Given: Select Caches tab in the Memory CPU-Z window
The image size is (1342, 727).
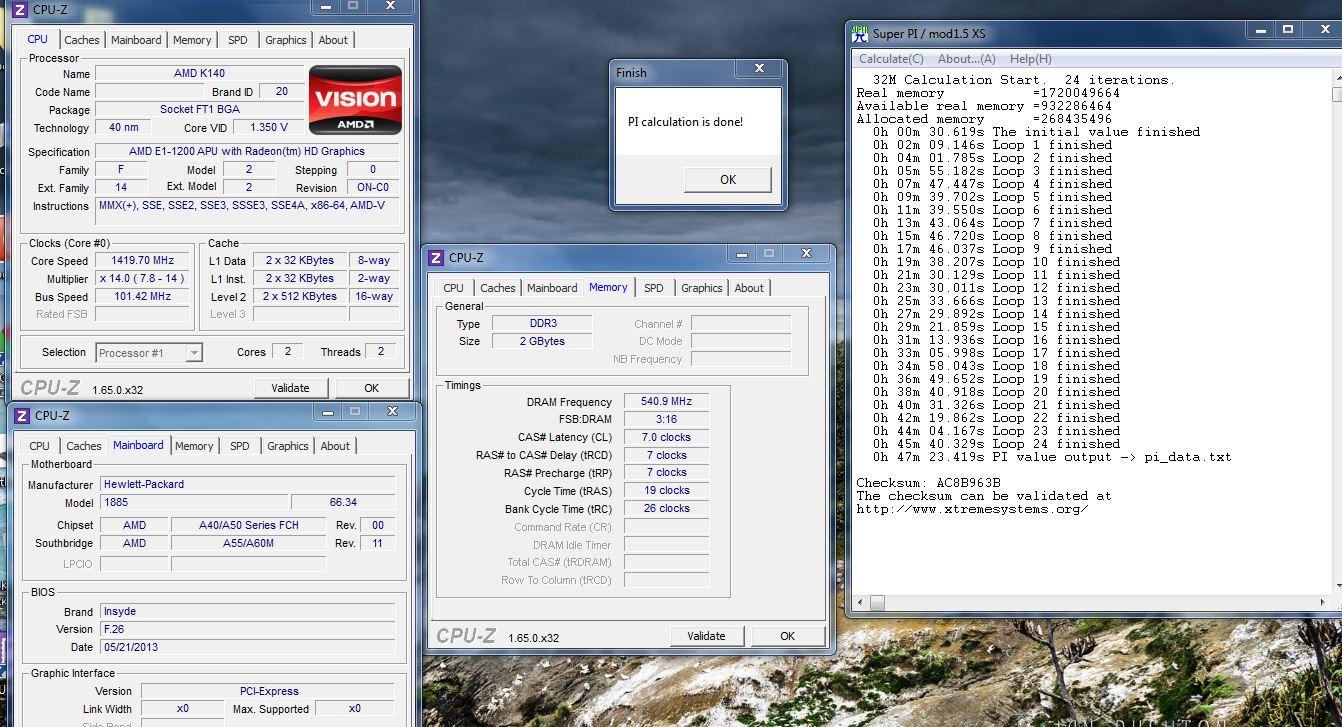Looking at the screenshot, I should coord(498,288).
